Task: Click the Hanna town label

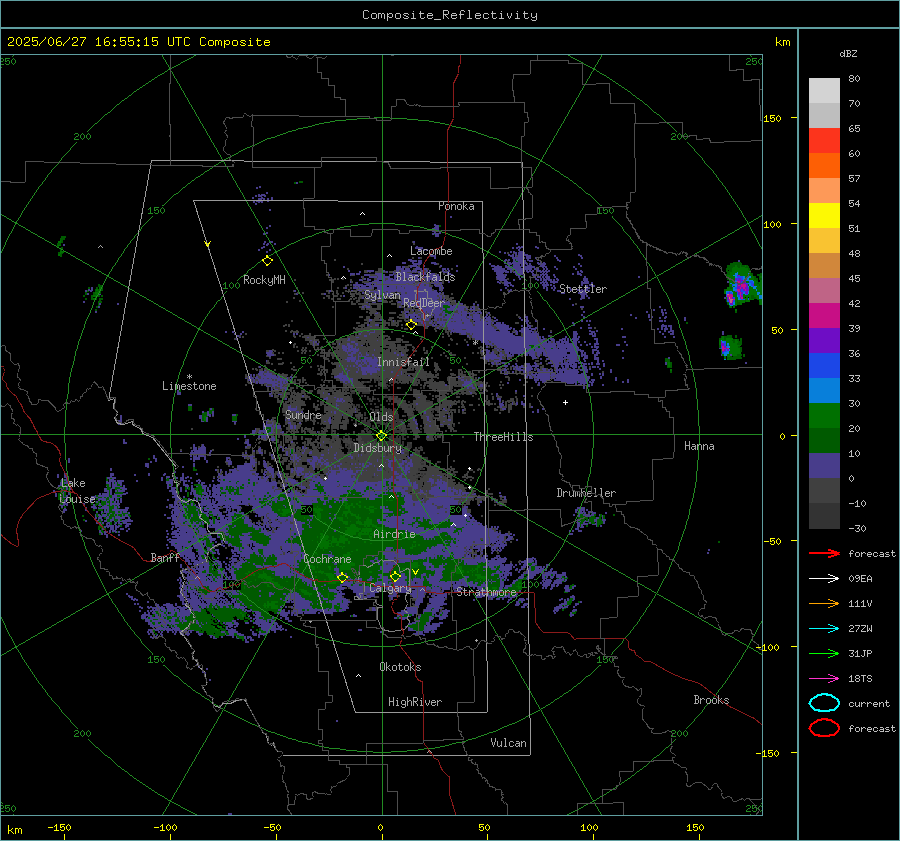Action: point(699,446)
